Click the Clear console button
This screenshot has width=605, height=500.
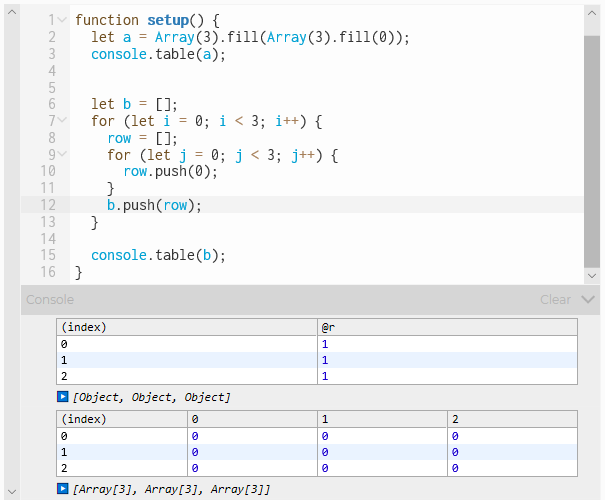pos(555,299)
